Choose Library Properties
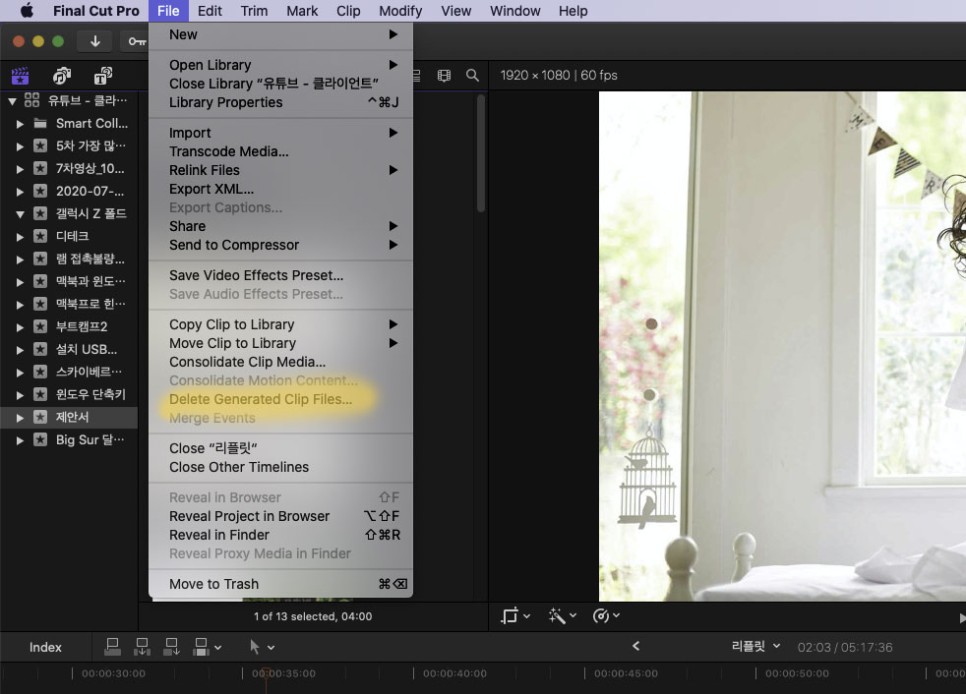 click(280, 102)
